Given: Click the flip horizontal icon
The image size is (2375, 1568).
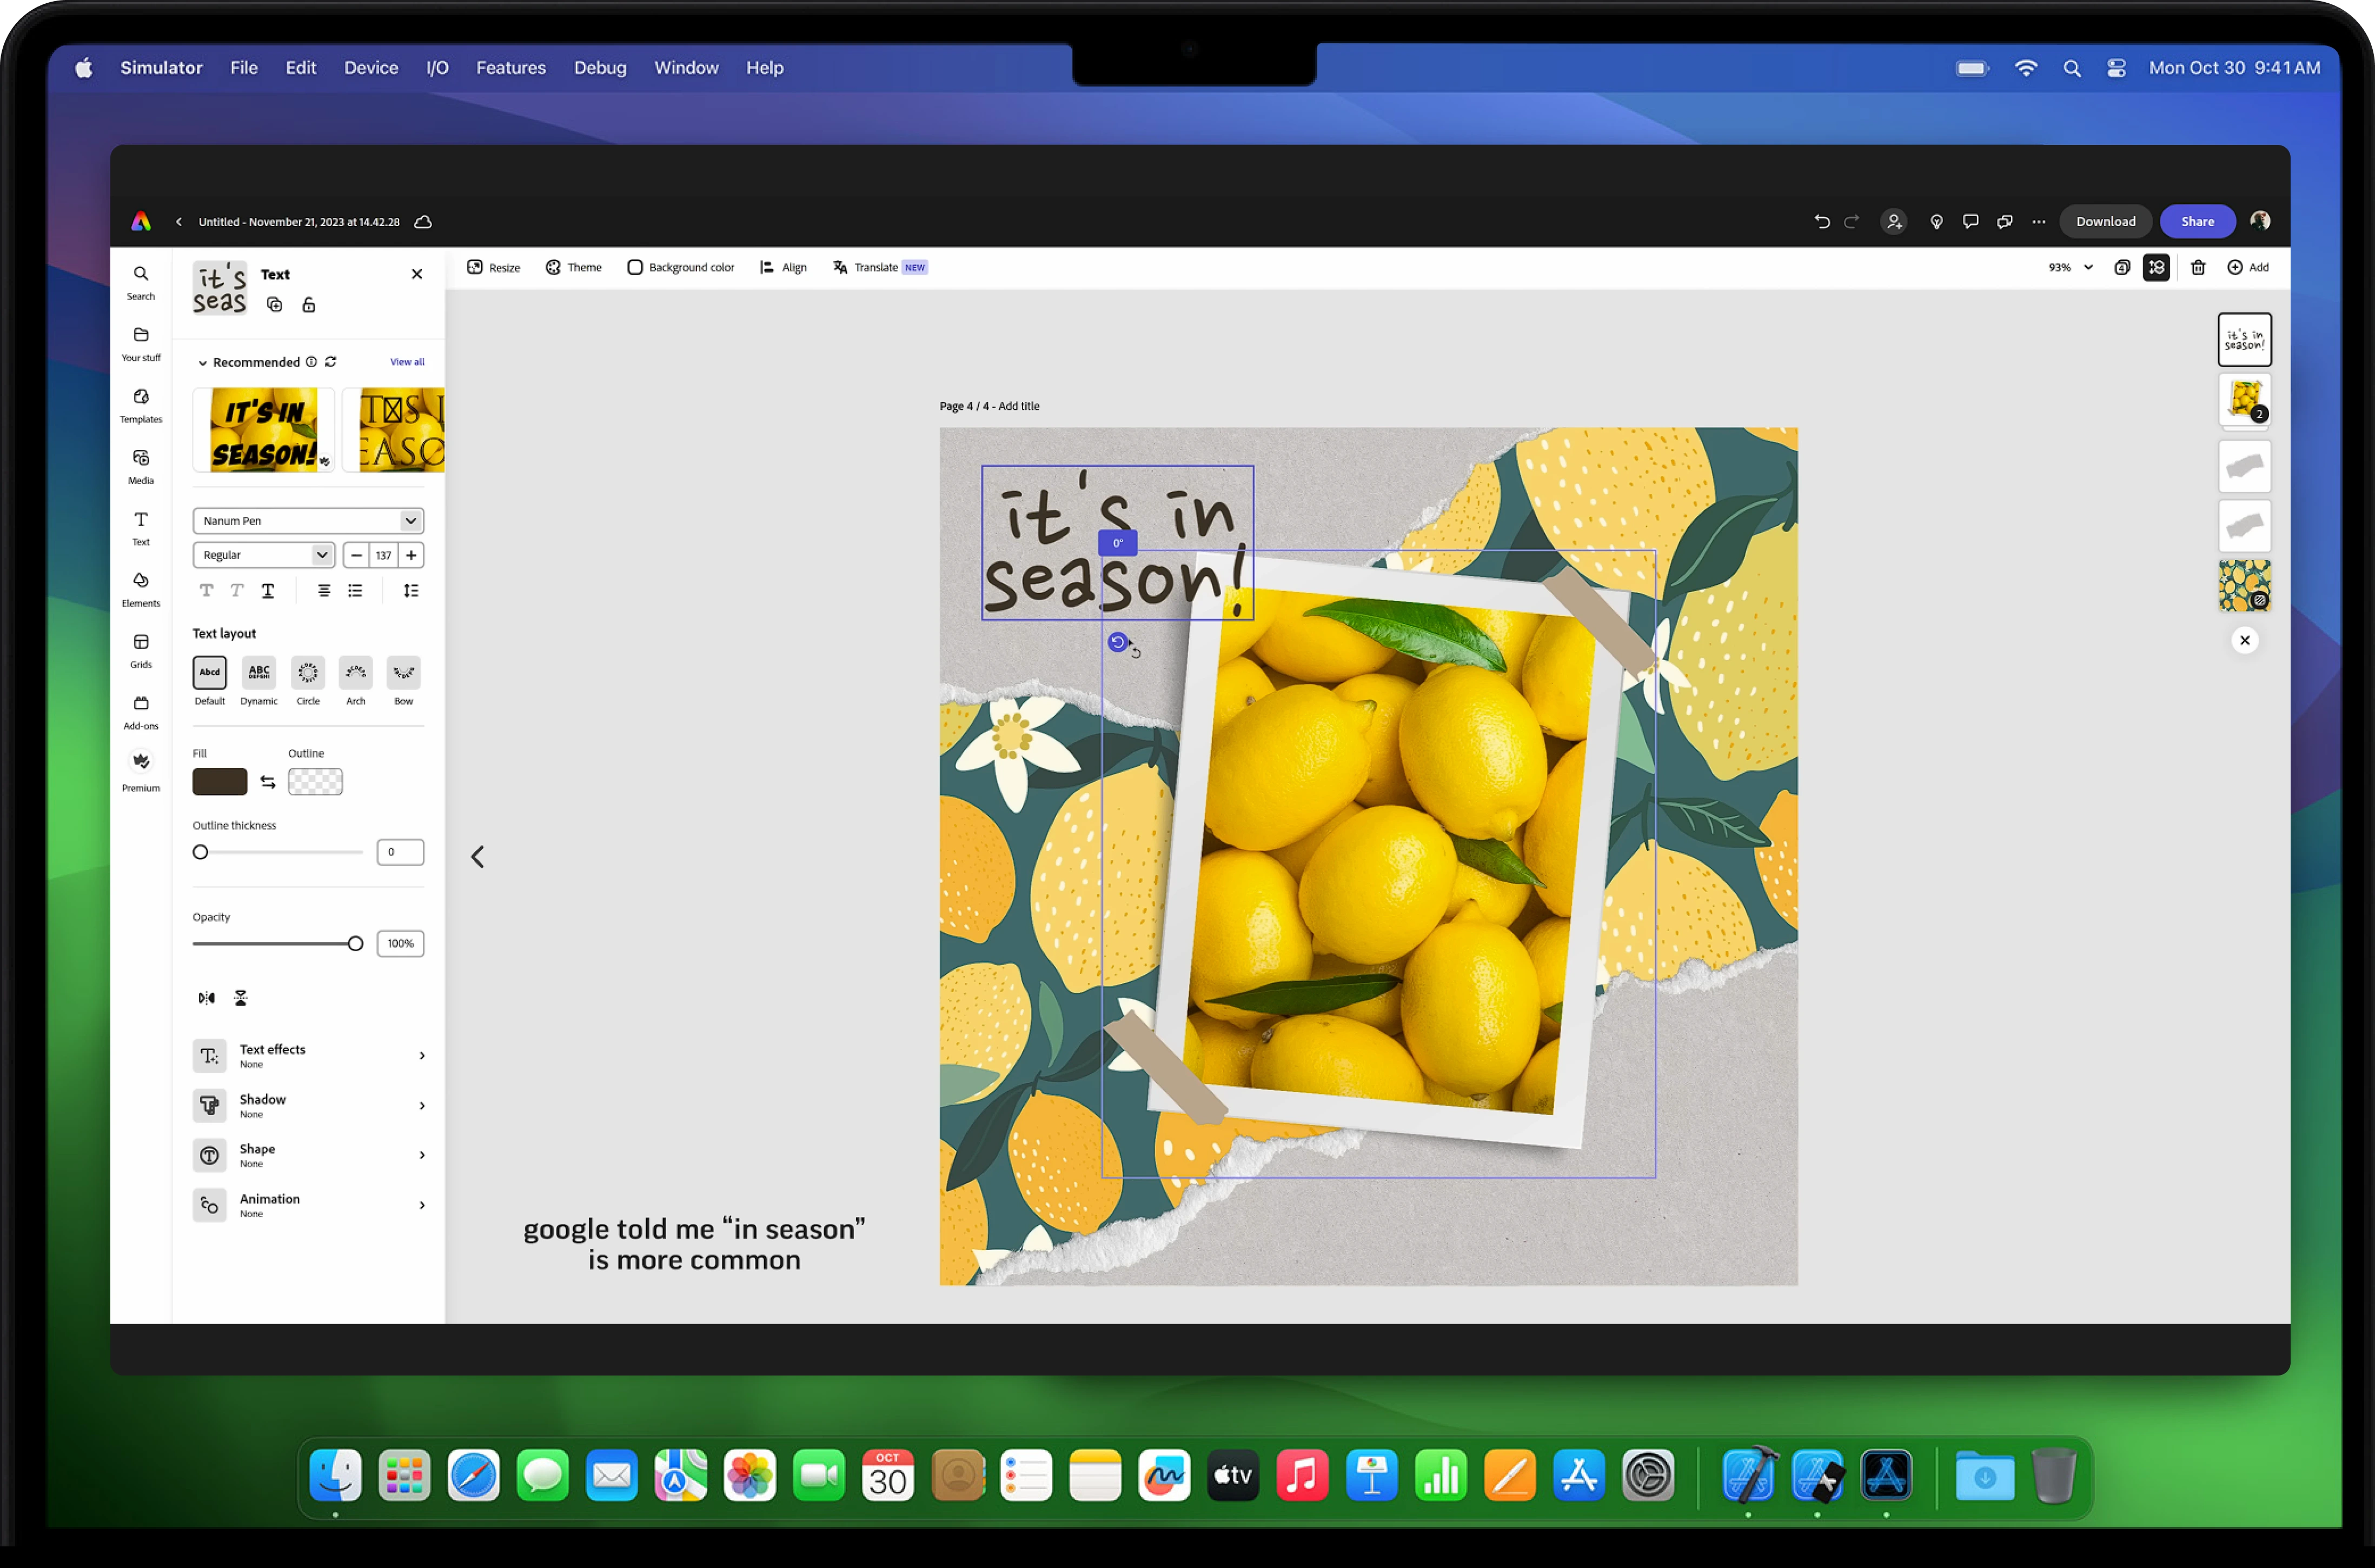Looking at the screenshot, I should pos(206,997).
